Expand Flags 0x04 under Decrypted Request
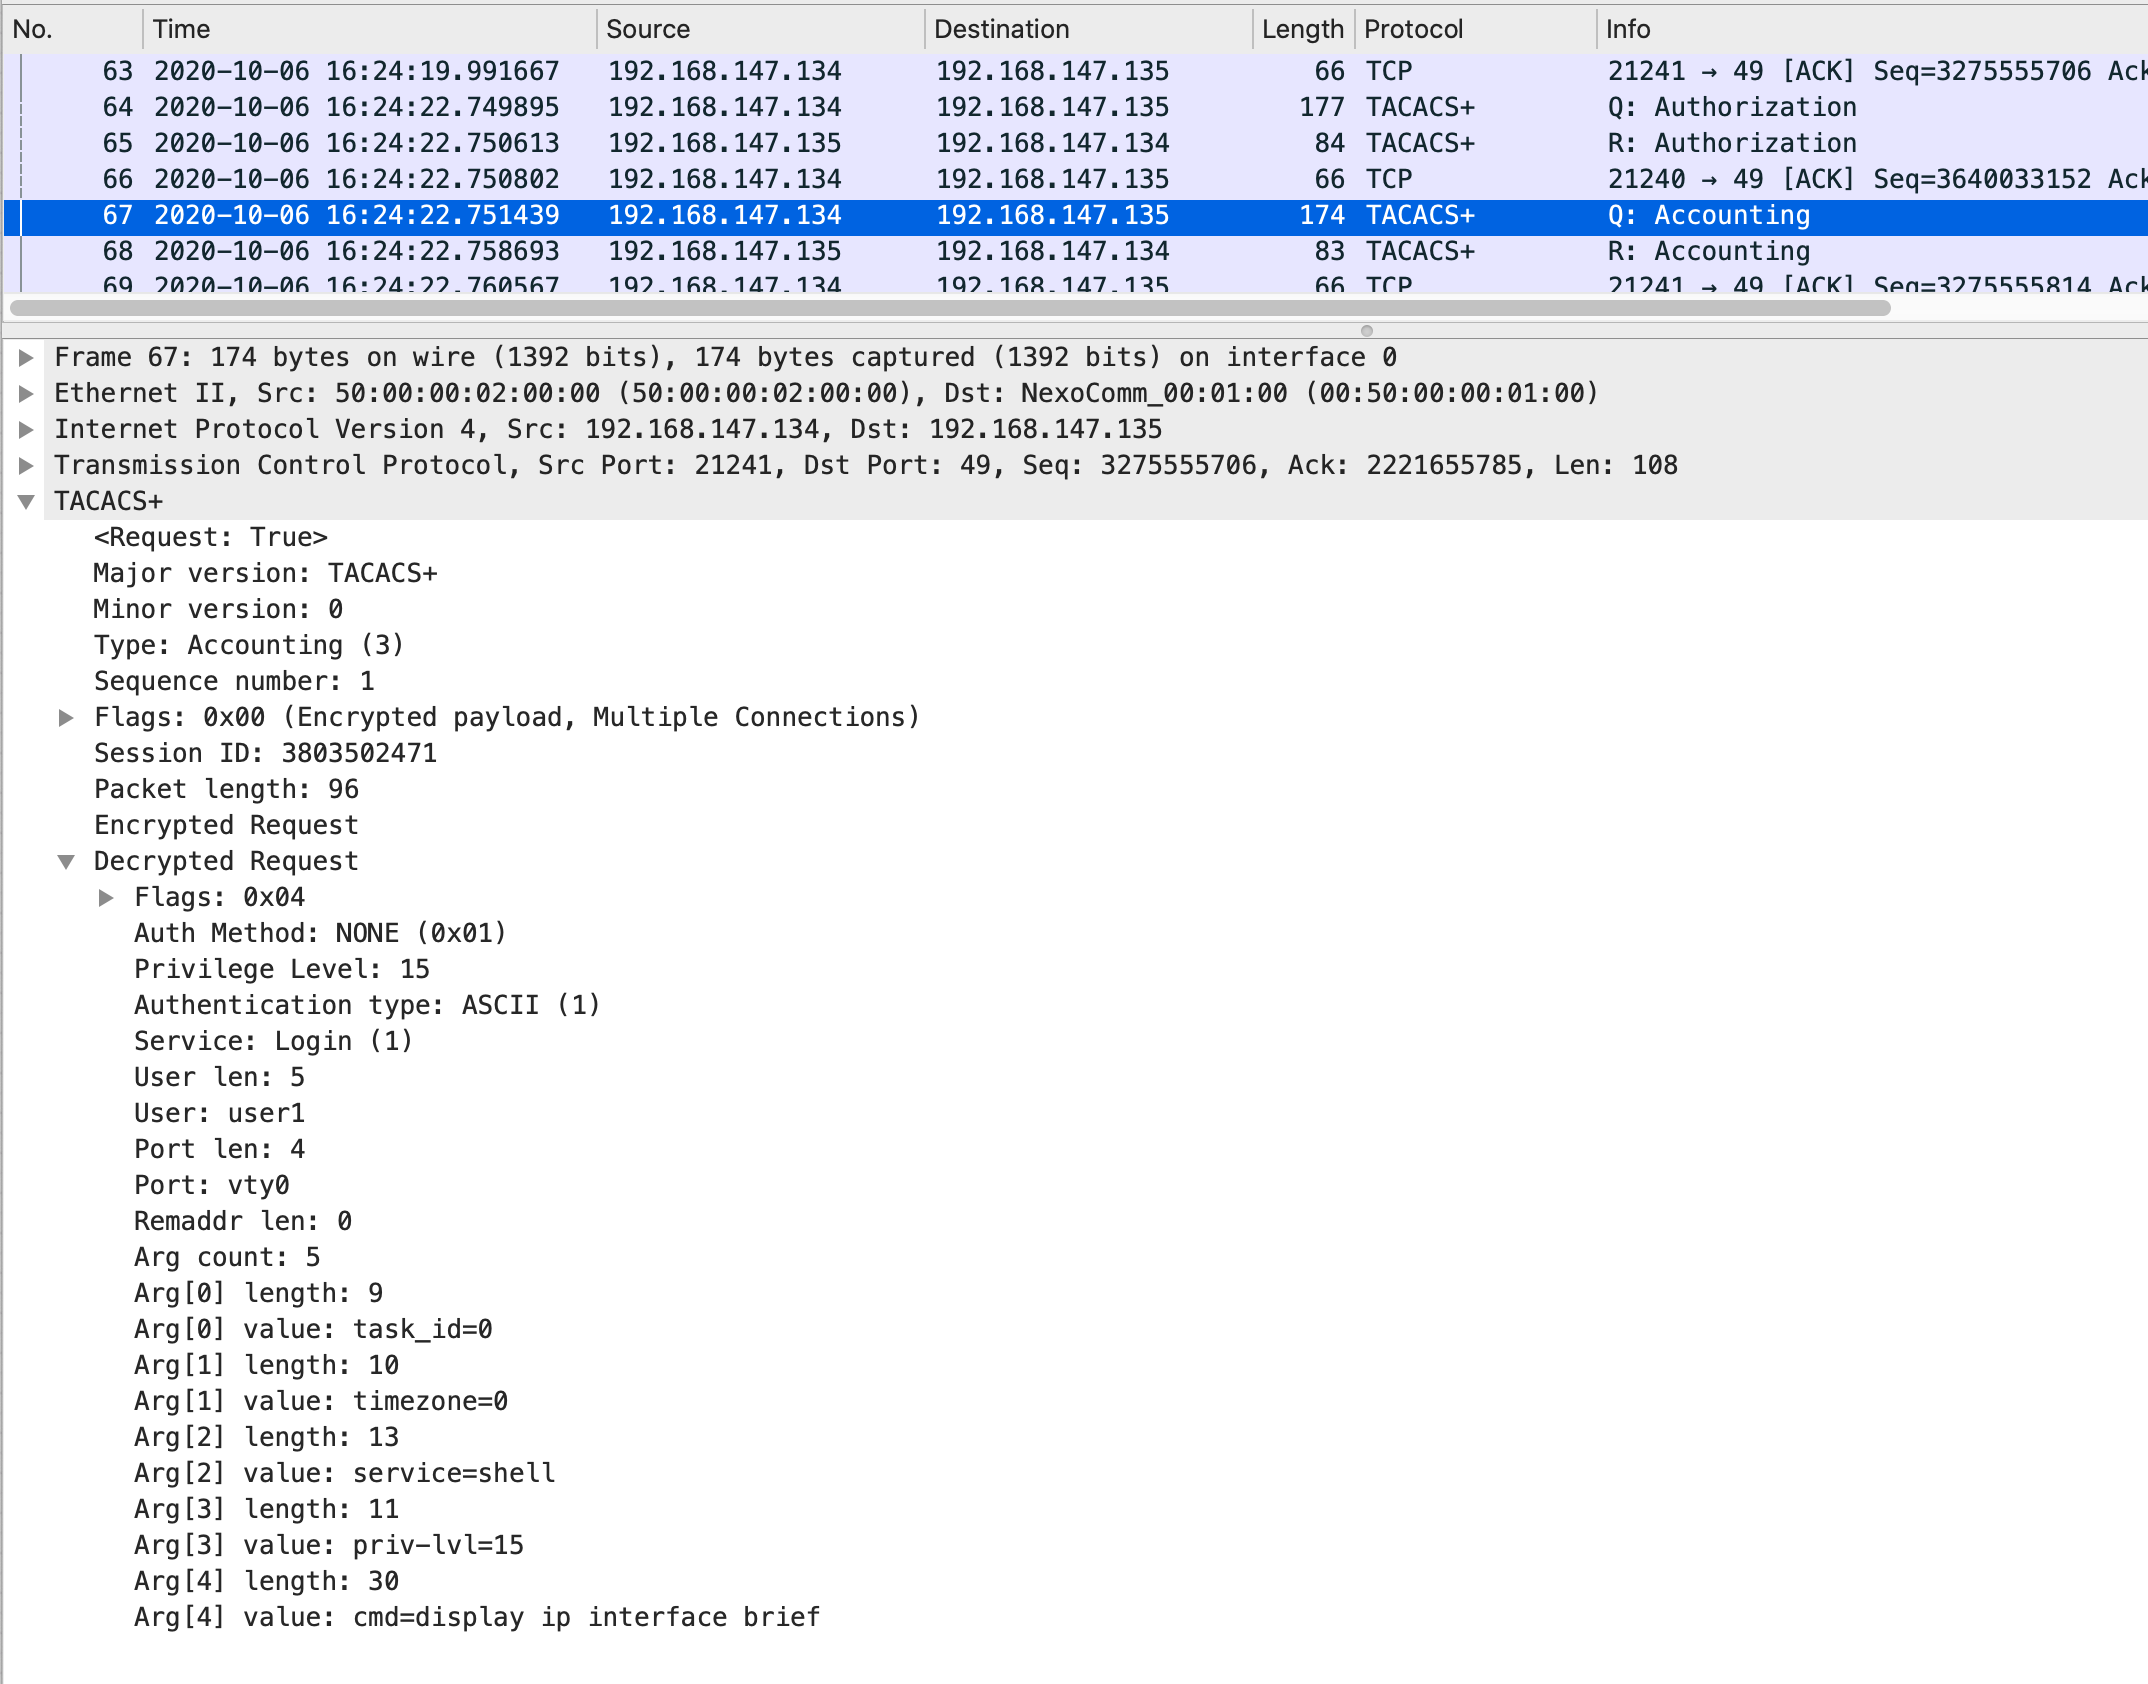The width and height of the screenshot is (2148, 1684). pos(106,897)
